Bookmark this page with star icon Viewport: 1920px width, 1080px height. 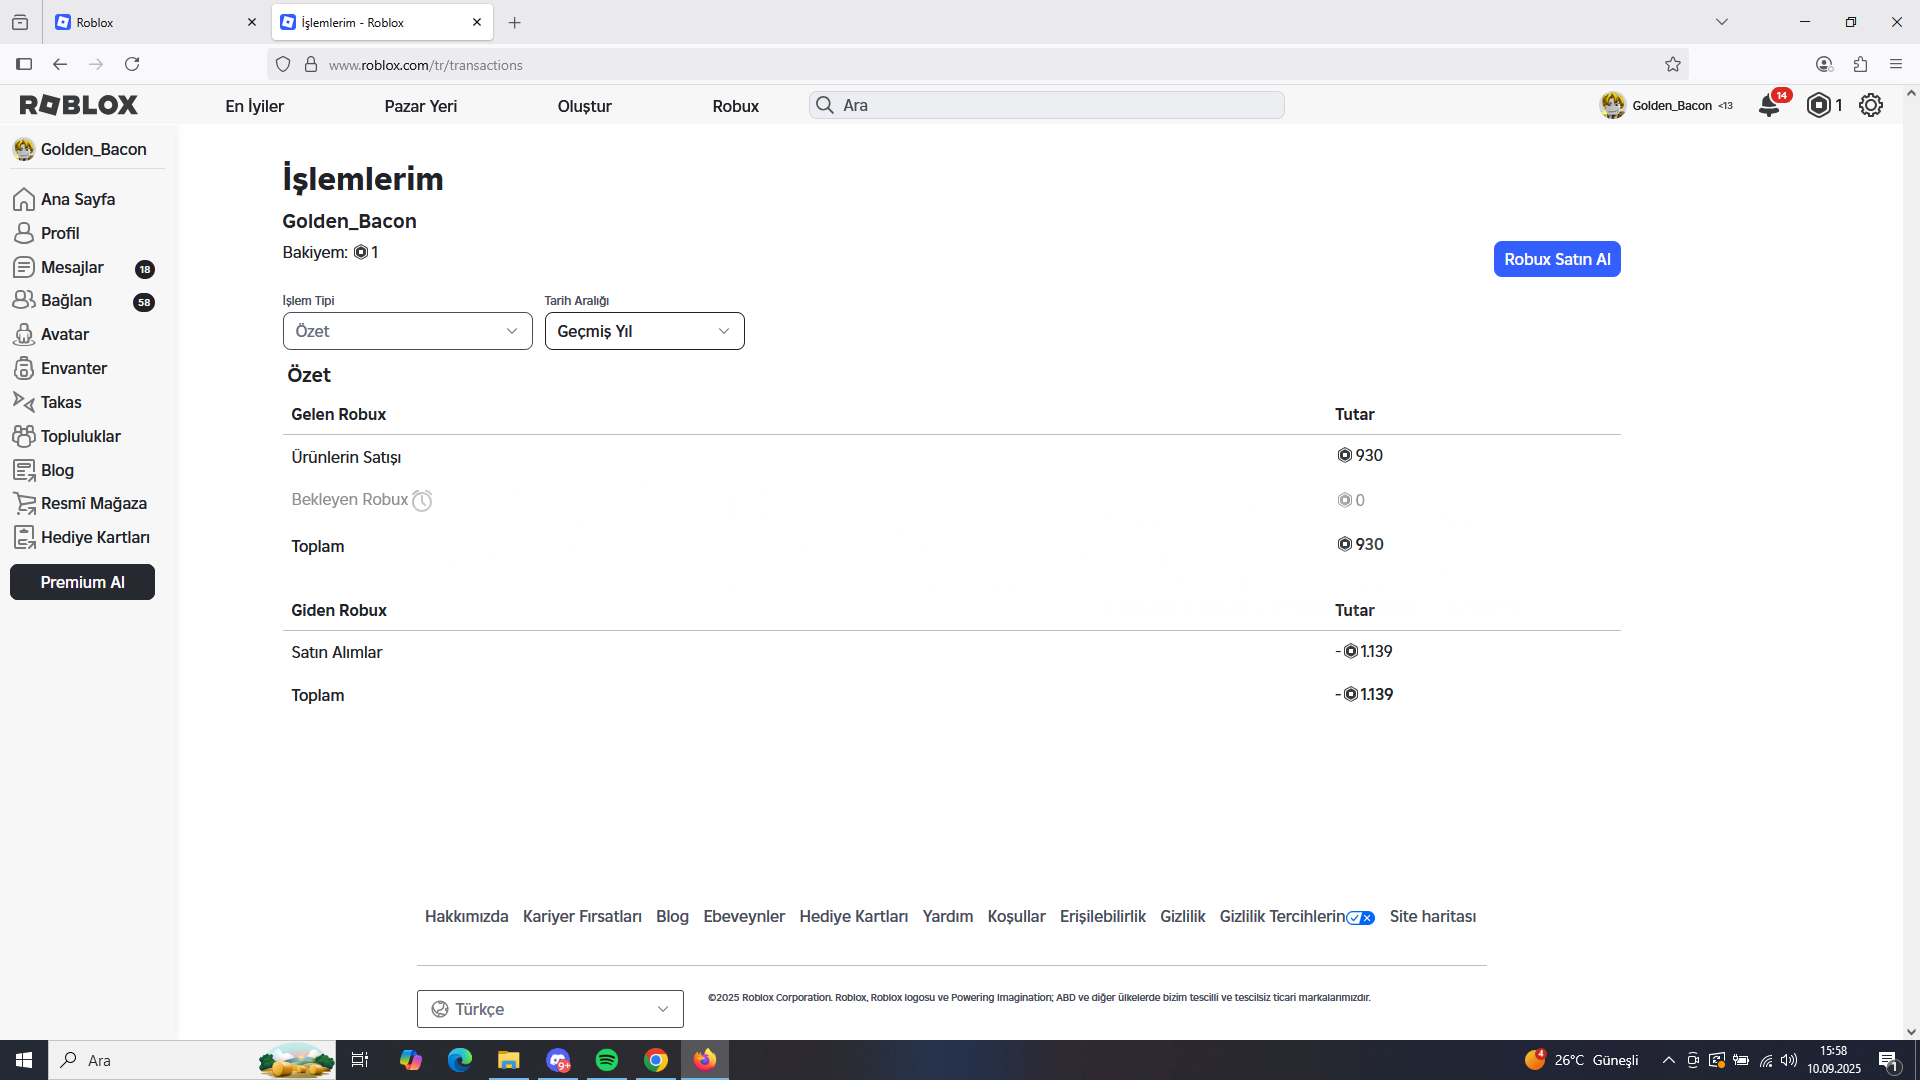pos(1673,65)
